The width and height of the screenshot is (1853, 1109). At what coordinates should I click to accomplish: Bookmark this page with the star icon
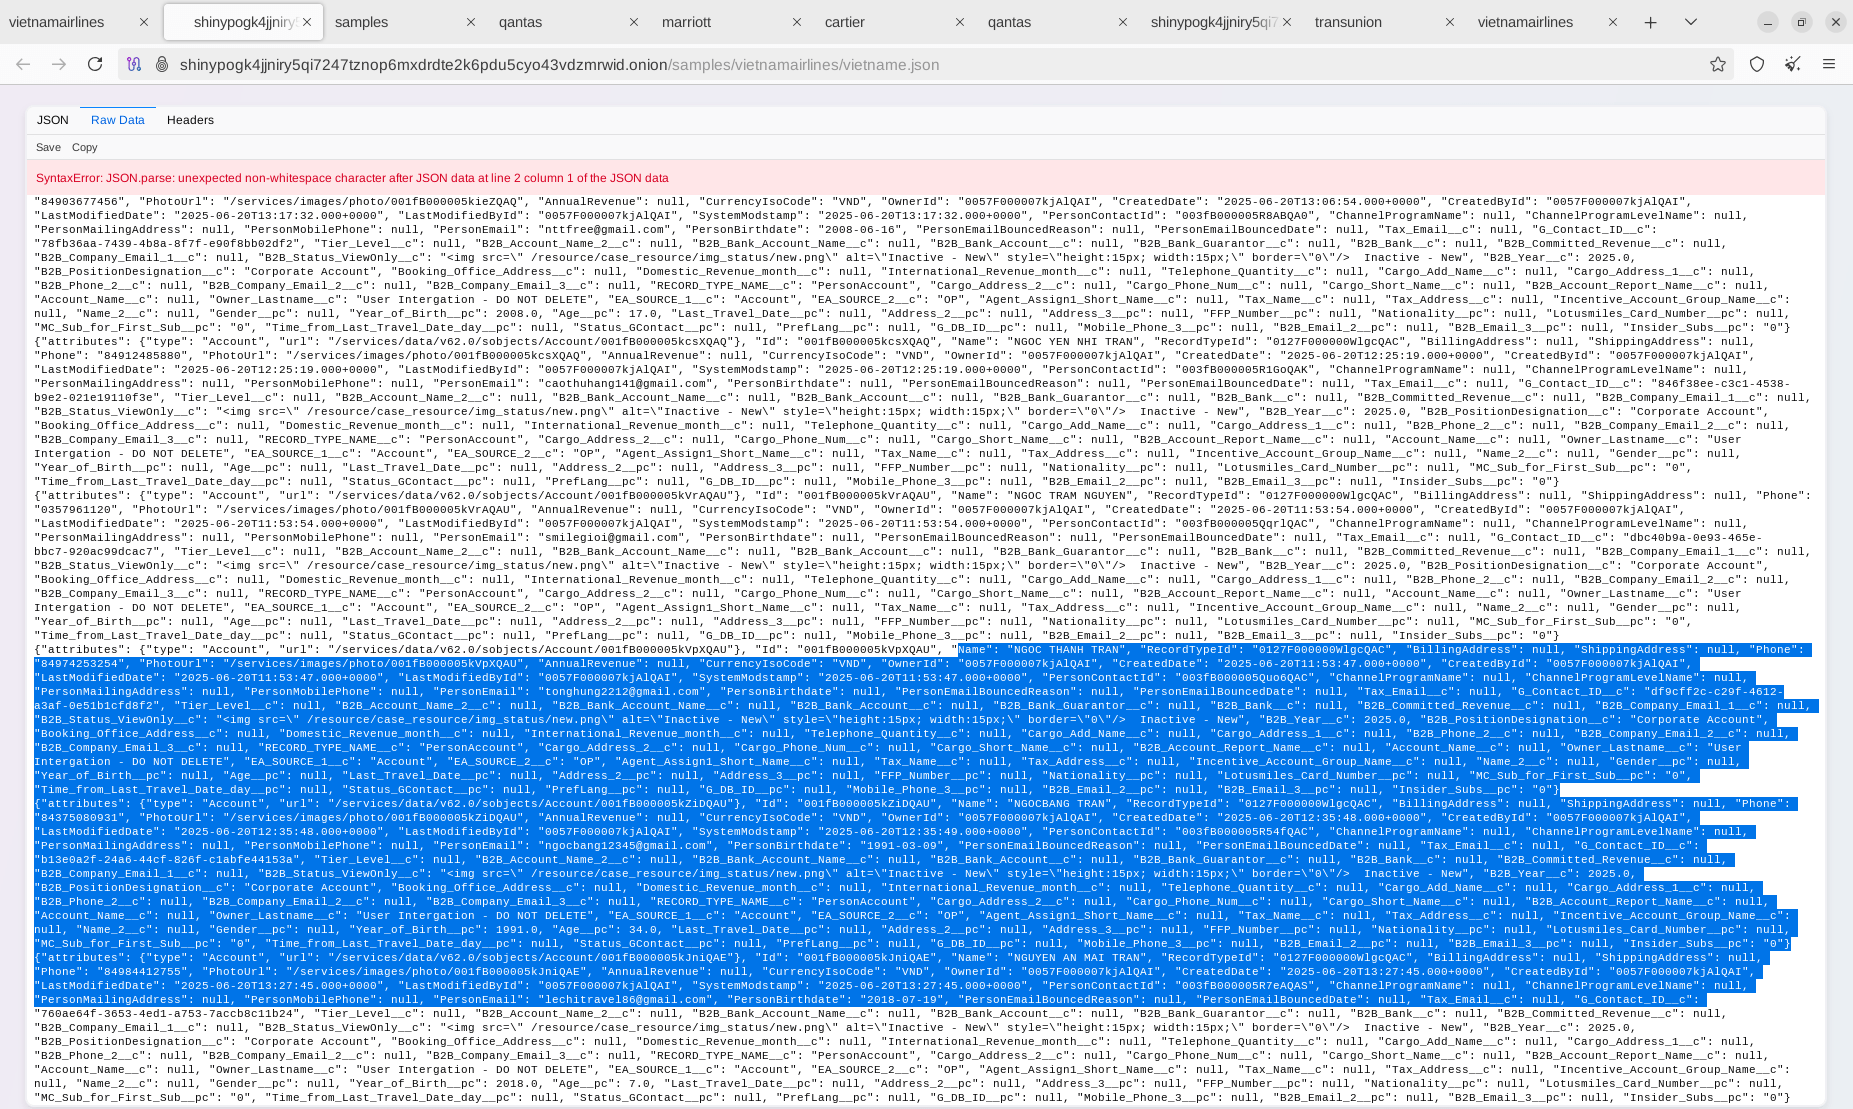coord(1718,64)
